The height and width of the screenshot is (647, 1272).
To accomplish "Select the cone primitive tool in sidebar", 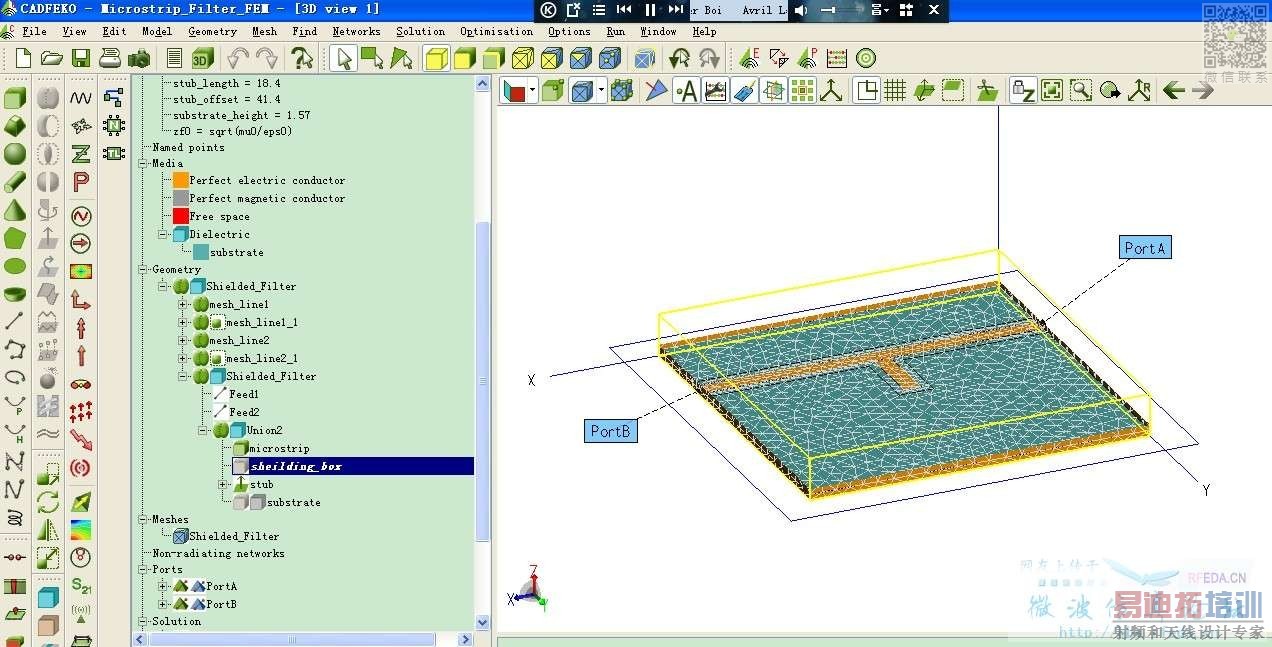I will pos(15,211).
